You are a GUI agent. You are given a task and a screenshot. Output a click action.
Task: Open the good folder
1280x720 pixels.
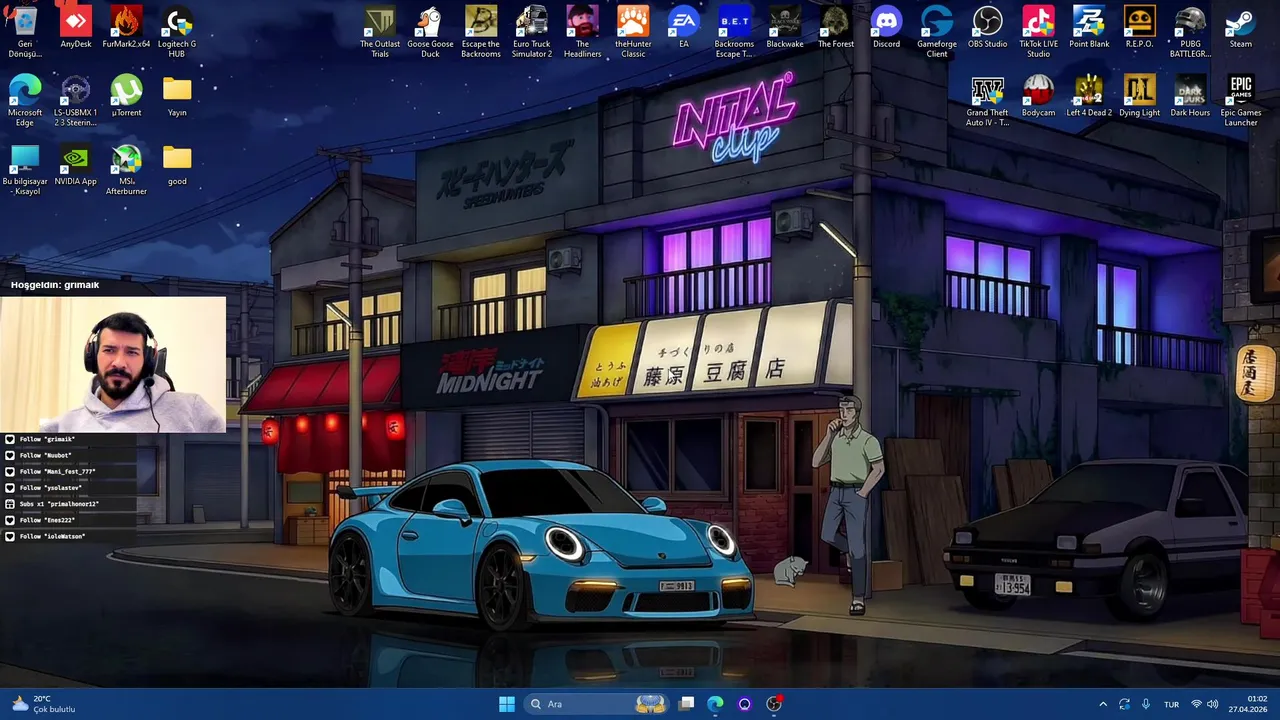click(177, 166)
